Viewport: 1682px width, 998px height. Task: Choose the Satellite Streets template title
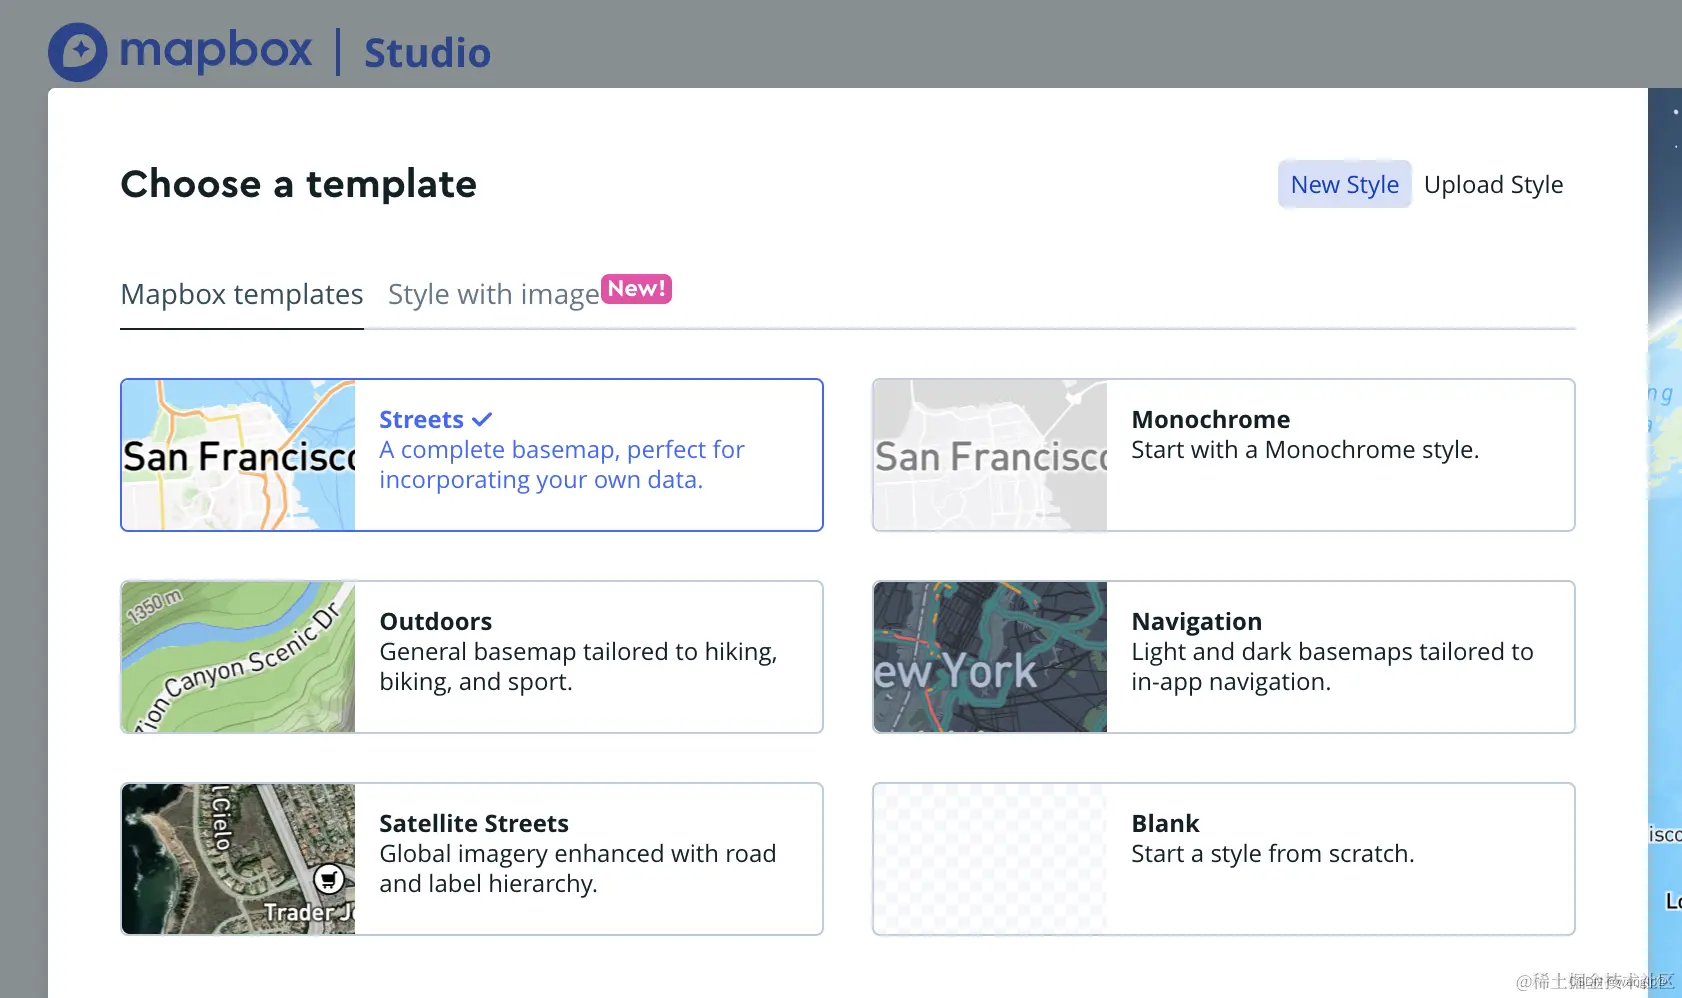coord(474,823)
